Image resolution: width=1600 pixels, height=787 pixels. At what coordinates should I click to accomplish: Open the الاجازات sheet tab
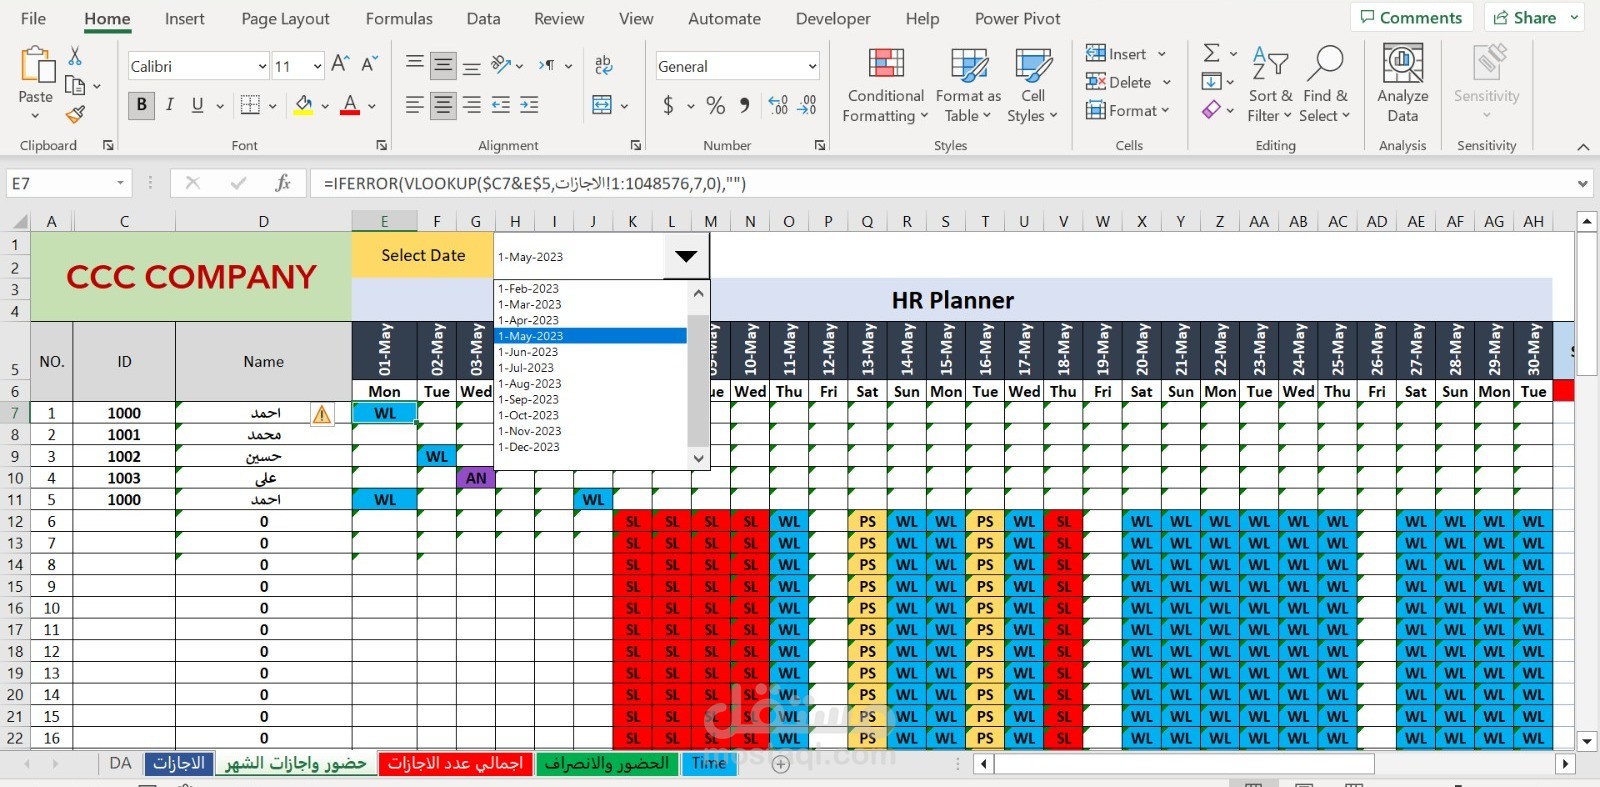coord(179,763)
